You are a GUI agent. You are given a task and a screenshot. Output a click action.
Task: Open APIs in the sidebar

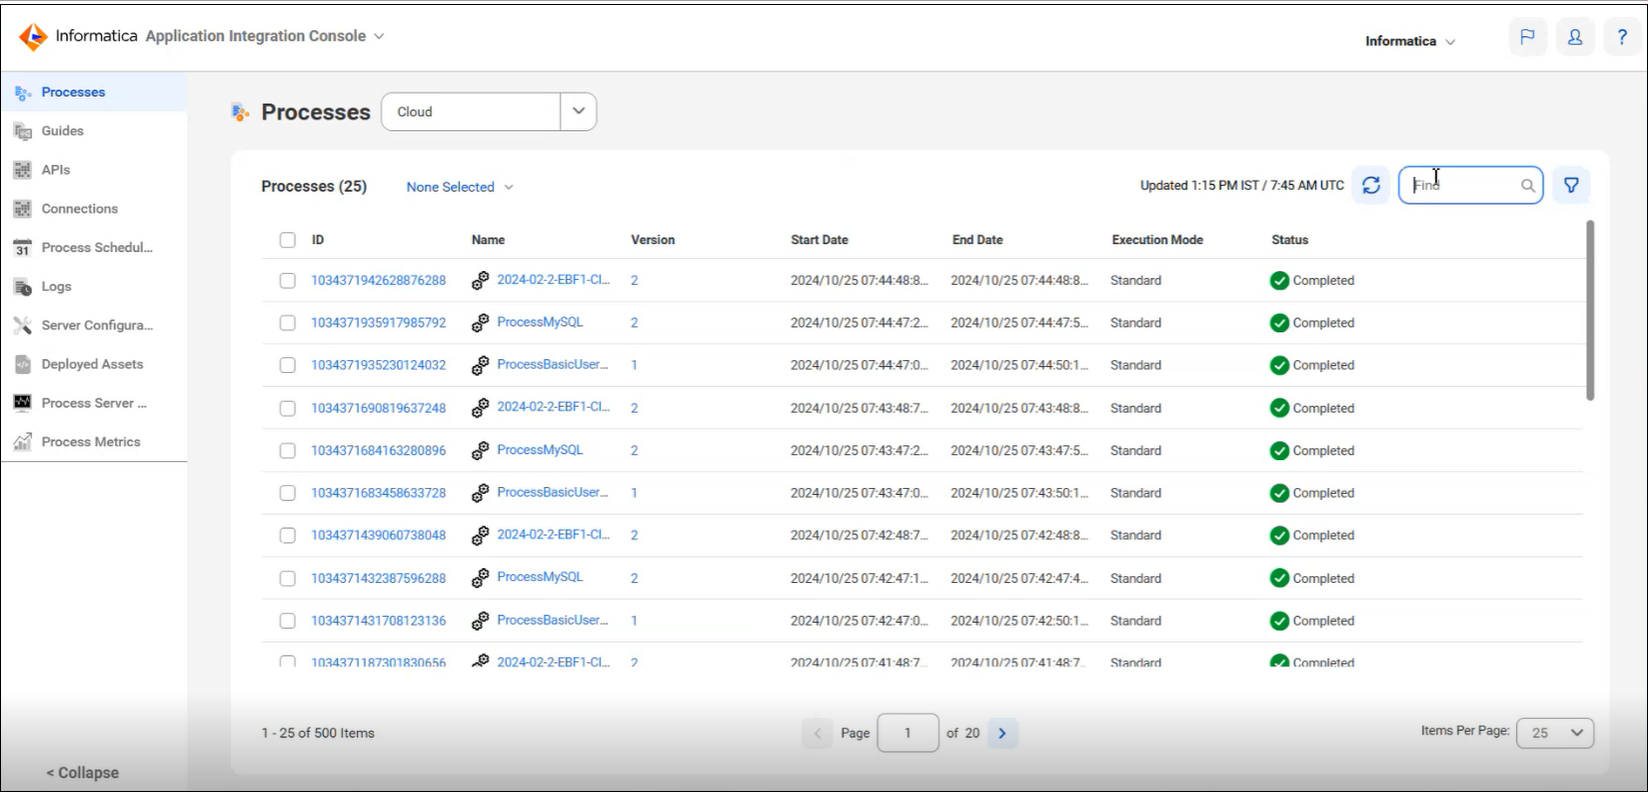tap(56, 170)
